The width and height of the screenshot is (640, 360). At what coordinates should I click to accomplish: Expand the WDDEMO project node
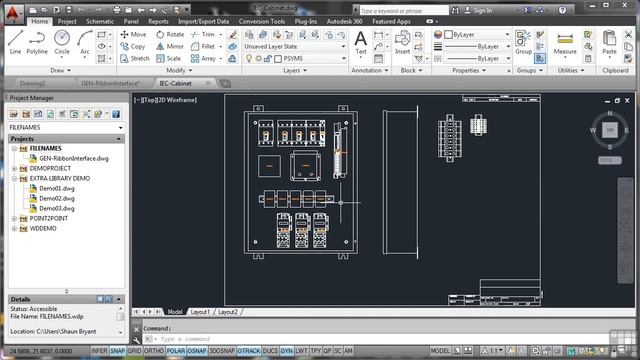pyautogui.click(x=14, y=229)
